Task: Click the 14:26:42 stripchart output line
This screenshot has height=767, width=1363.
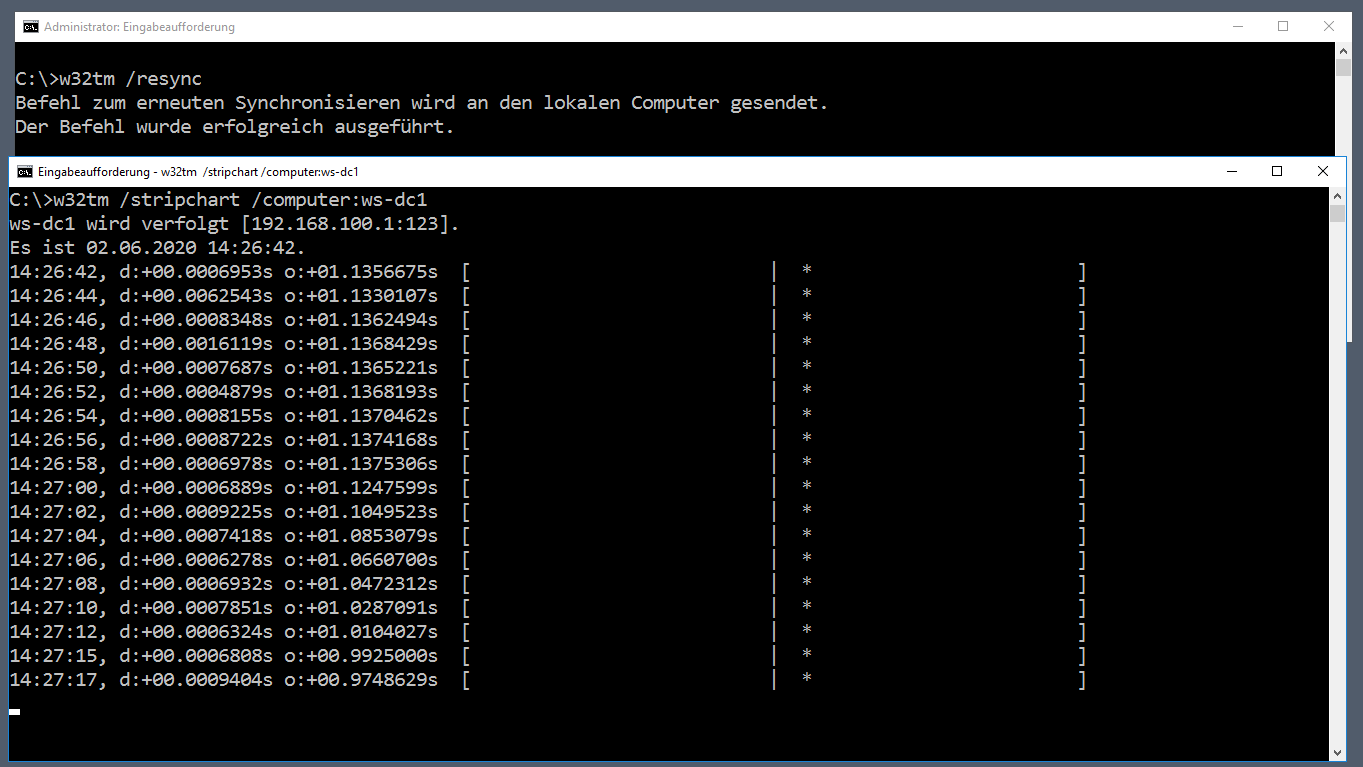Action: pyautogui.click(x=548, y=271)
